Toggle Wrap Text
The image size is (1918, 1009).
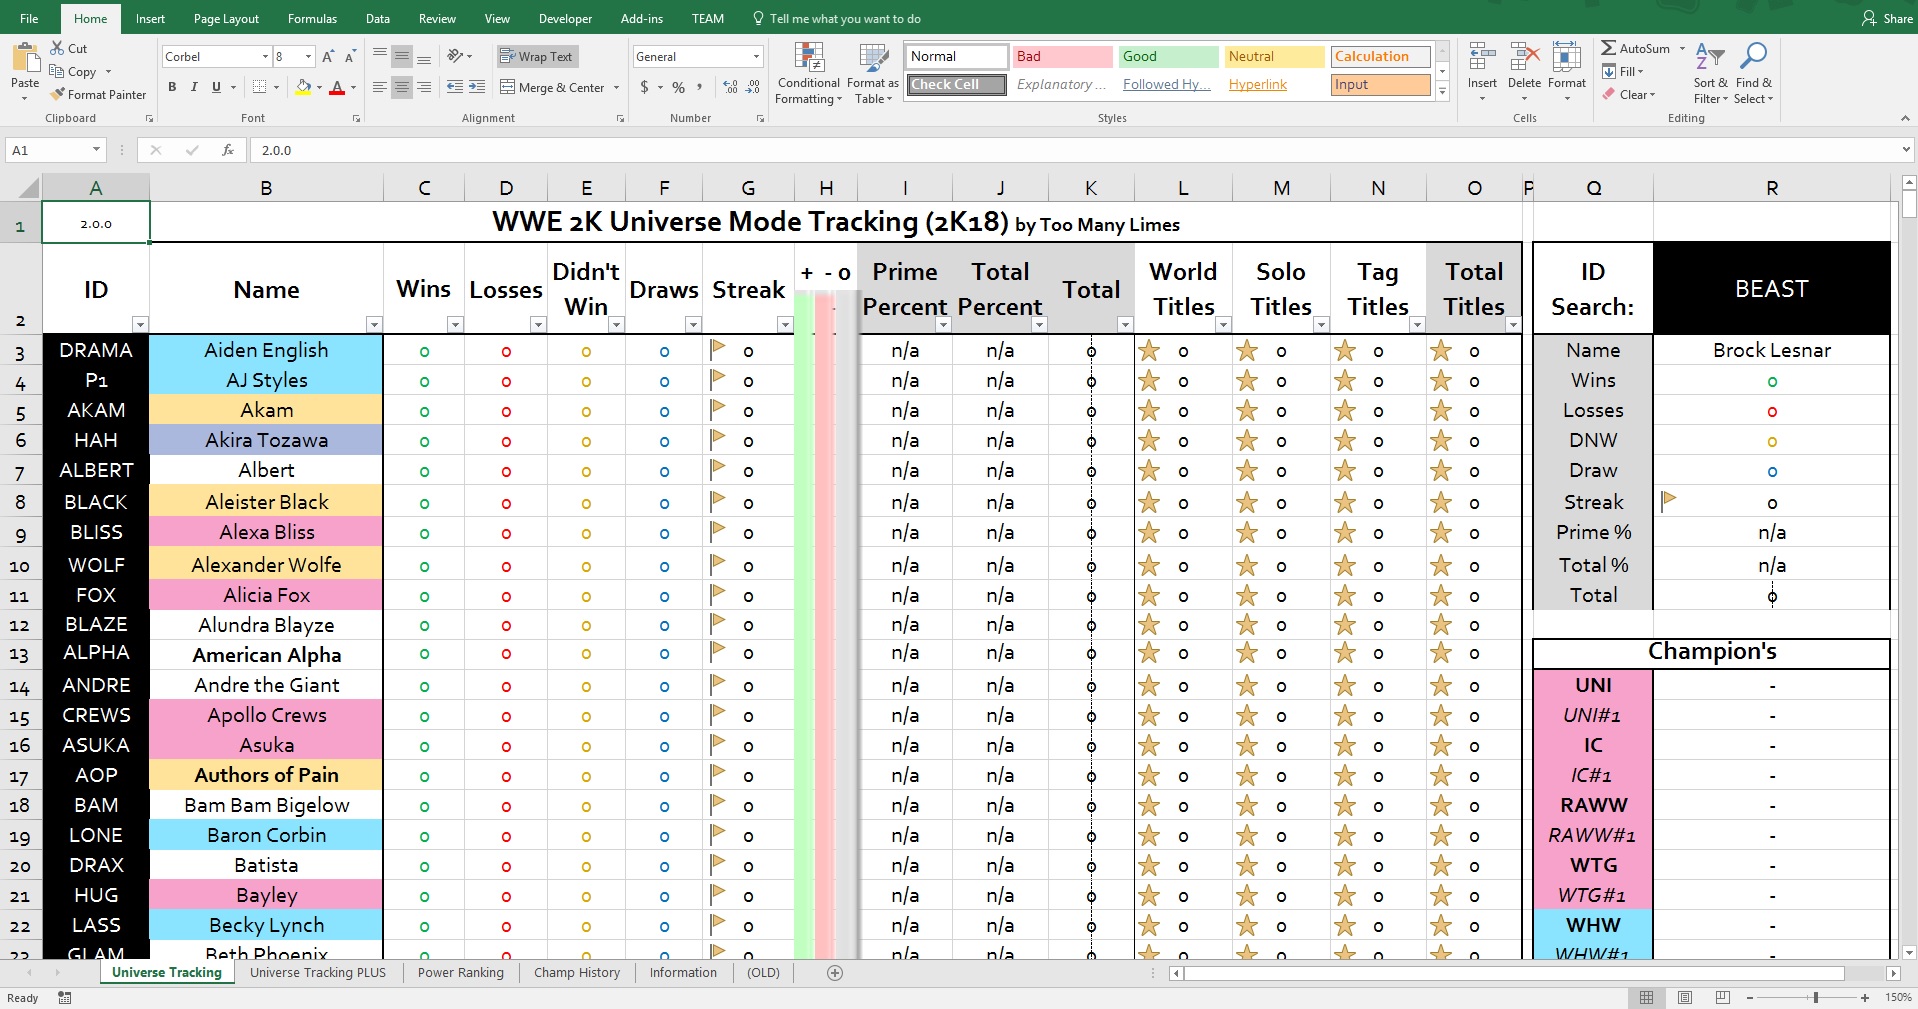[x=537, y=56]
